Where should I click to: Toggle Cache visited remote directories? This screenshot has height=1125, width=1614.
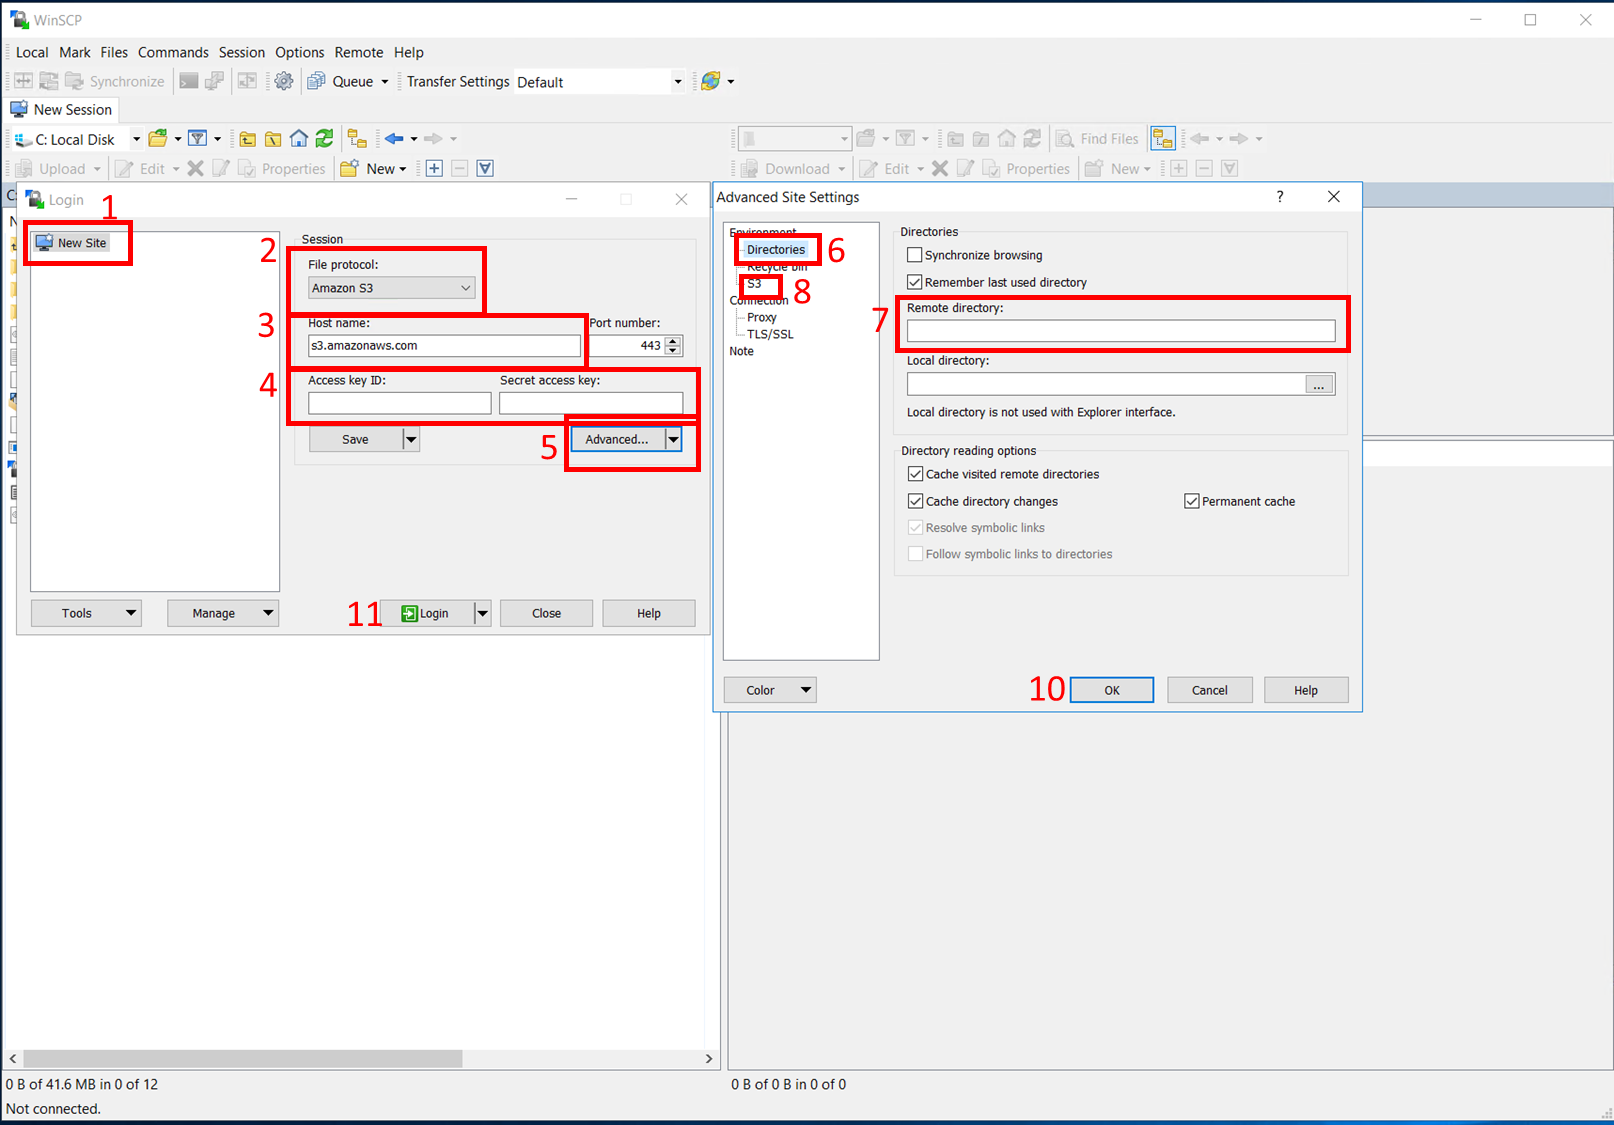(x=915, y=474)
